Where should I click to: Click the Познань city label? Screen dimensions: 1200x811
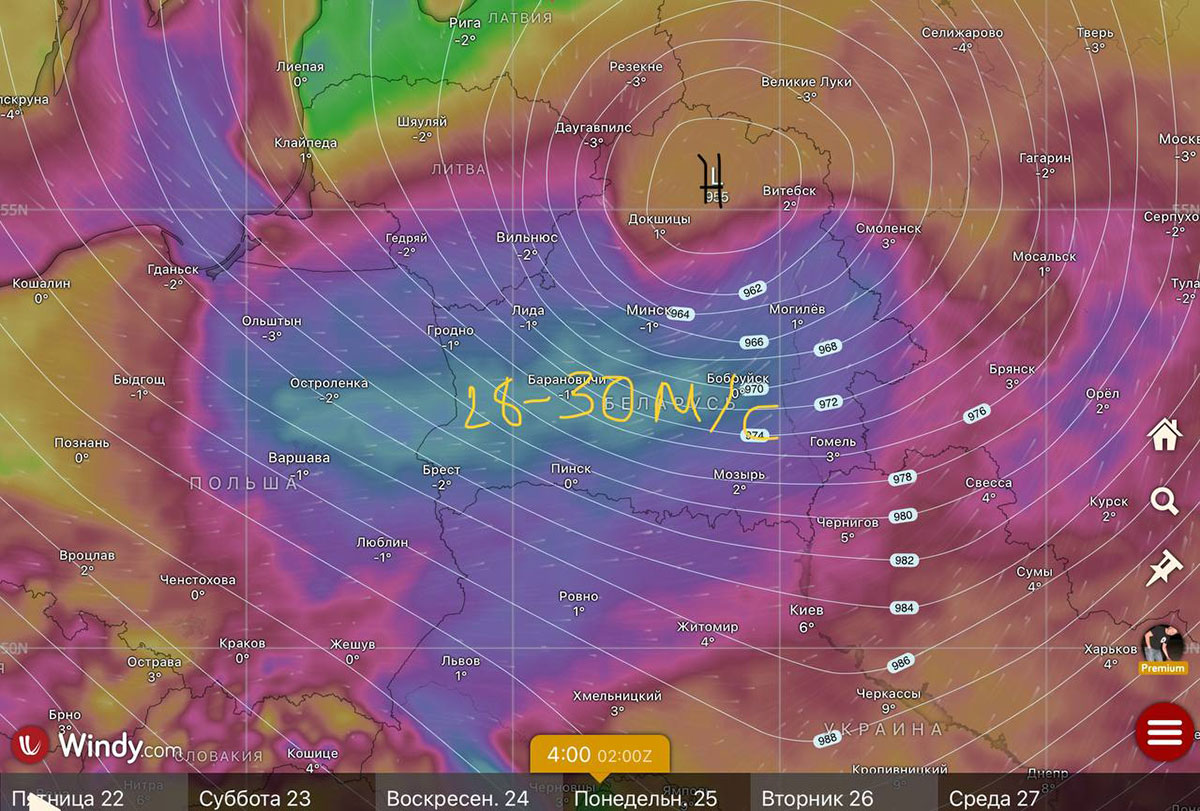(82, 443)
